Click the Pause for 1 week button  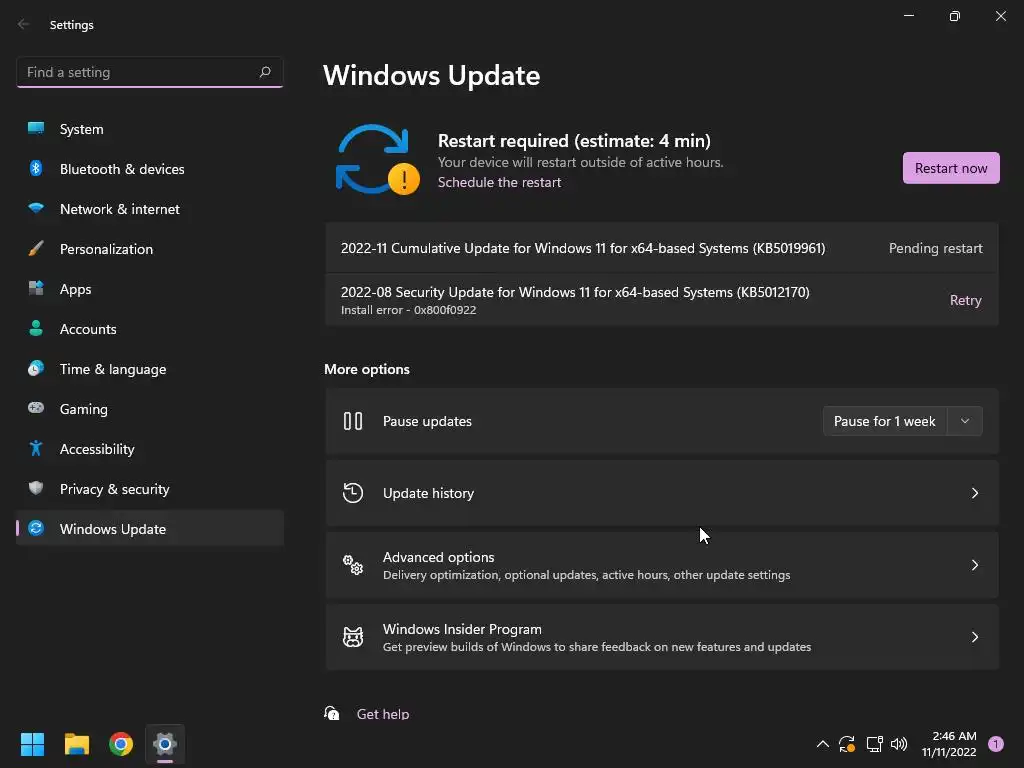pyautogui.click(x=885, y=421)
